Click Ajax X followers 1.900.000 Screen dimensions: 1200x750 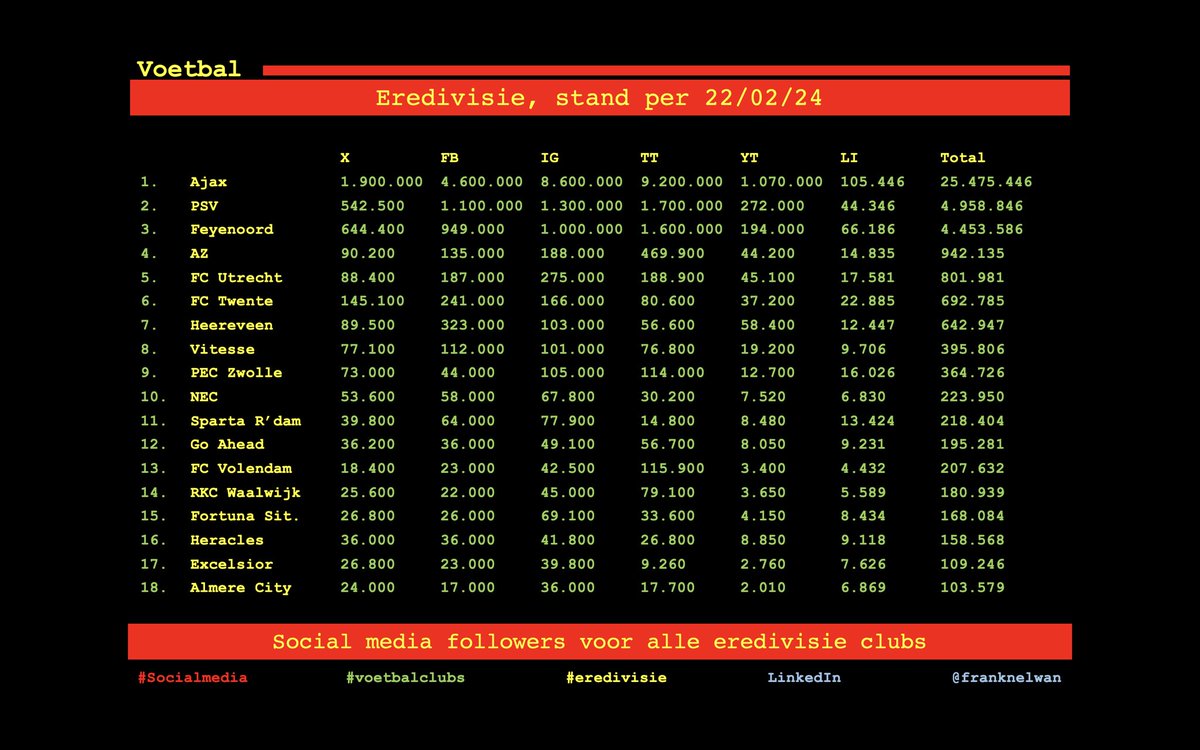(x=381, y=182)
